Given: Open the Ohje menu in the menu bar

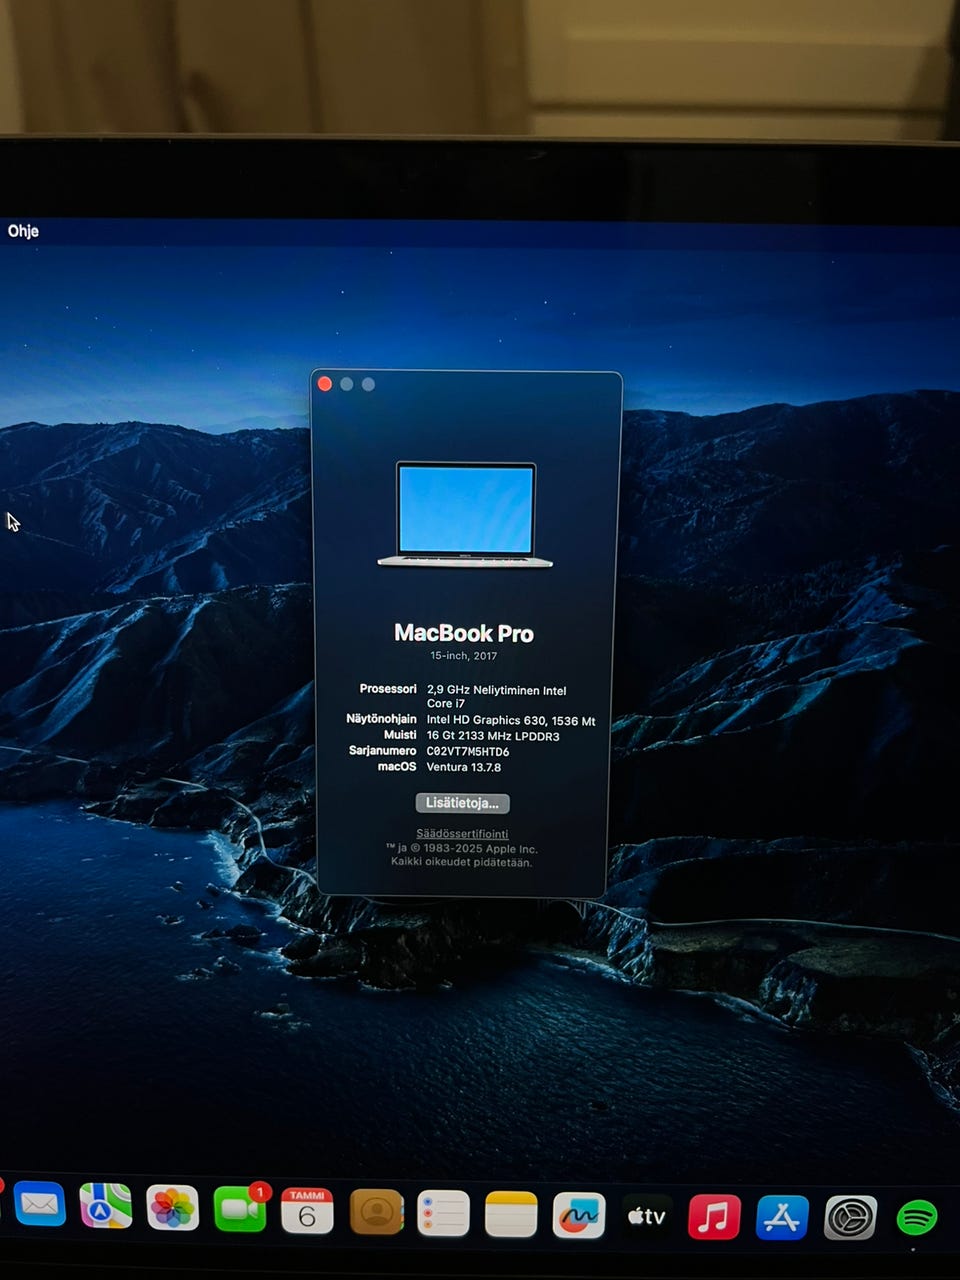Looking at the screenshot, I should tap(23, 231).
